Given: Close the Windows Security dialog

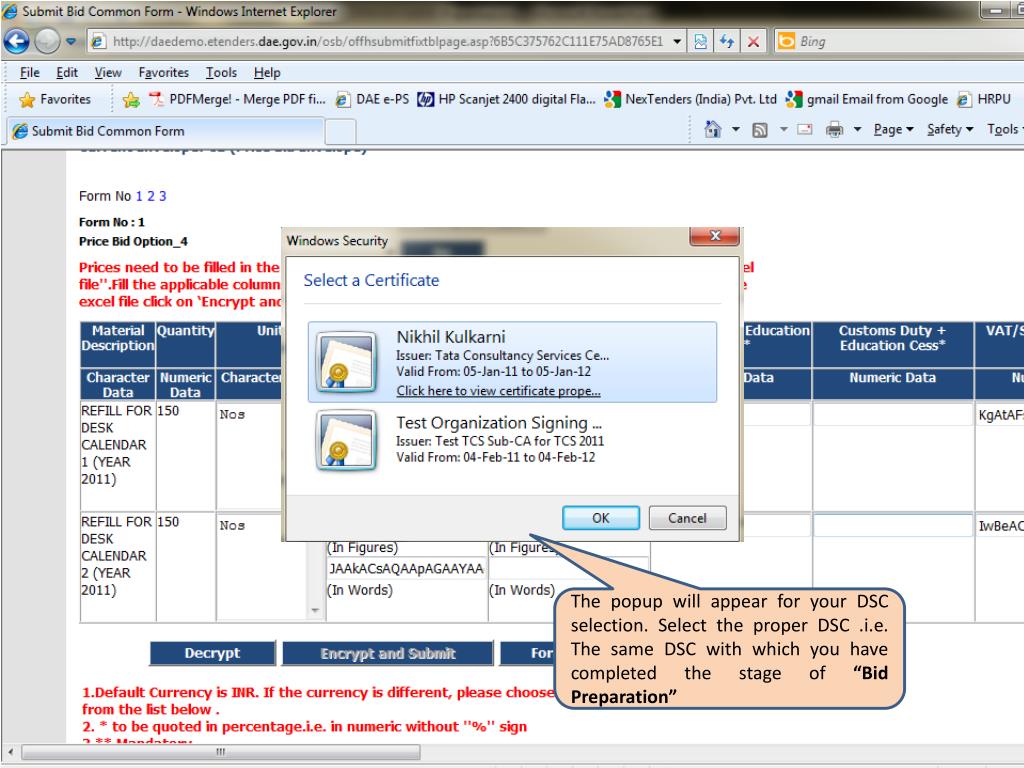Looking at the screenshot, I should point(714,236).
